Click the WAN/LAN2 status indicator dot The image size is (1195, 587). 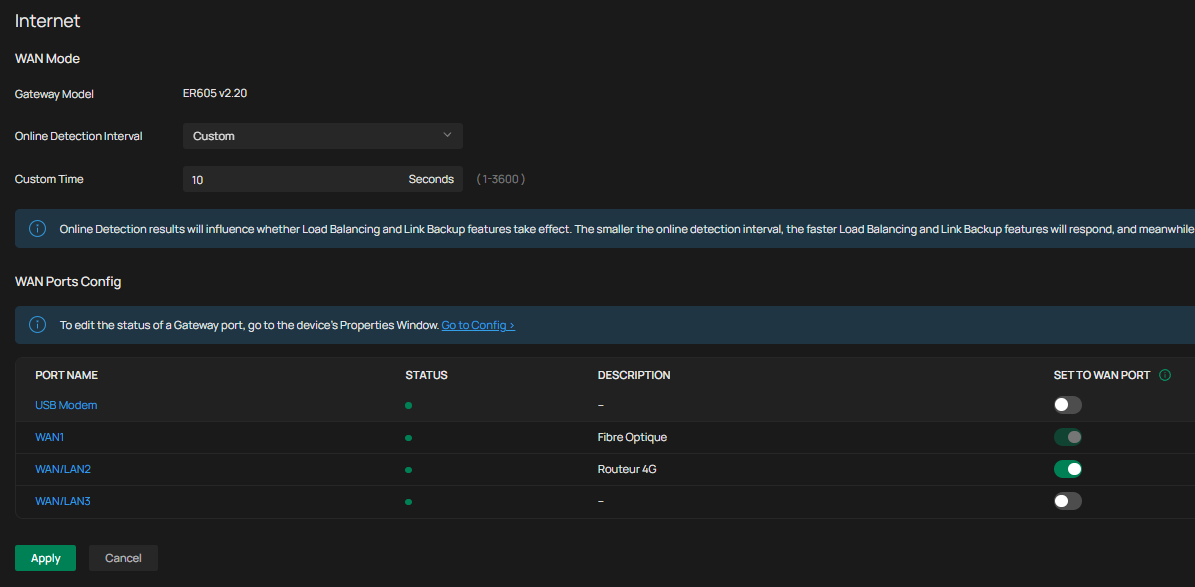point(409,470)
